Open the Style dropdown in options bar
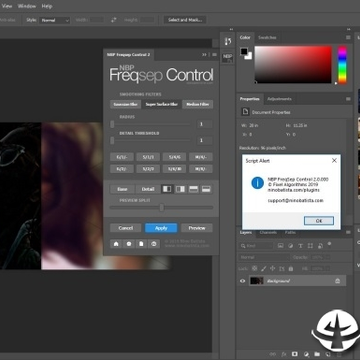360x360 pixels. (54, 20)
